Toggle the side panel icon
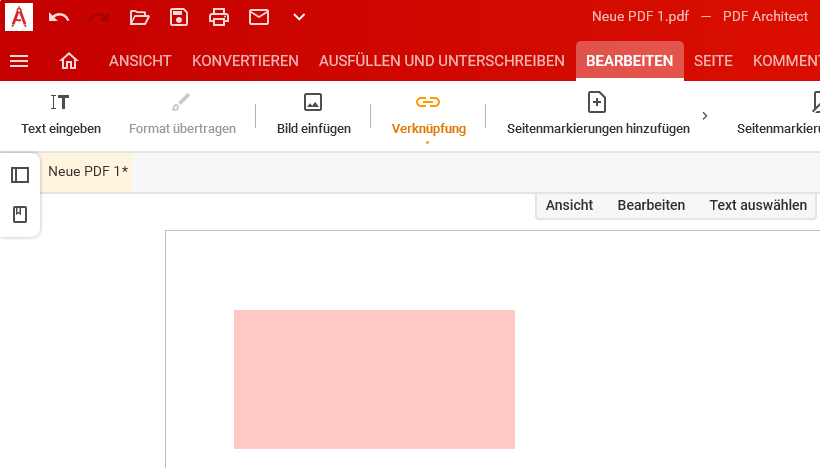This screenshot has height=468, width=820. (20, 175)
